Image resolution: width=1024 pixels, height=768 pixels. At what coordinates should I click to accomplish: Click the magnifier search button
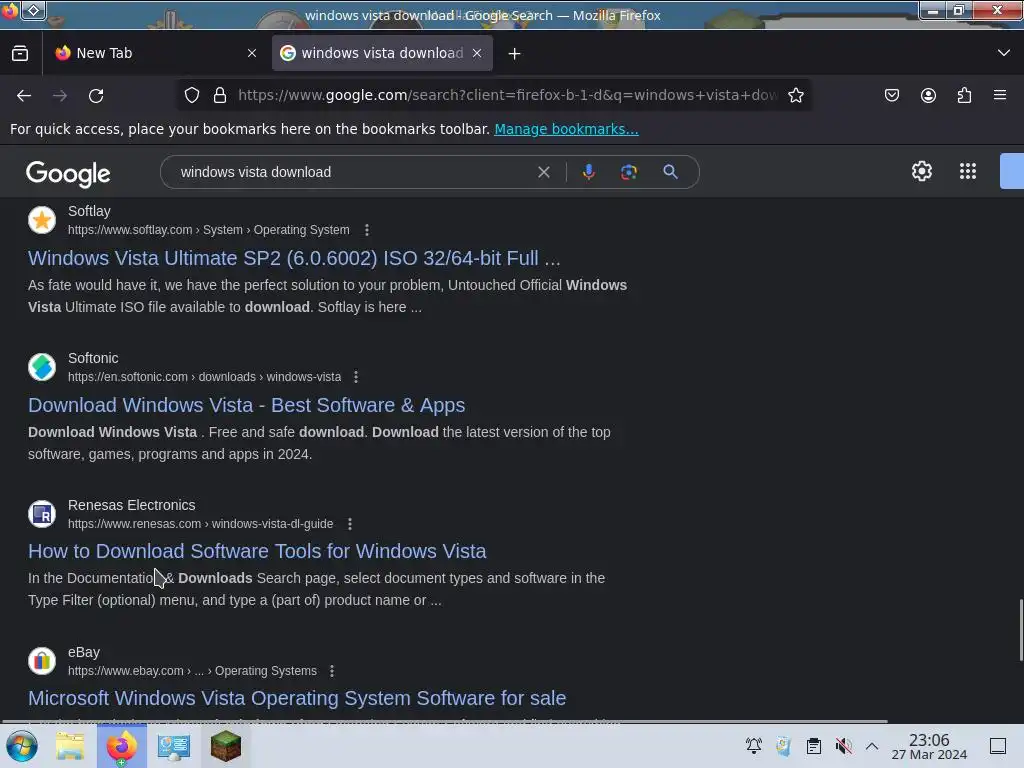tap(670, 172)
